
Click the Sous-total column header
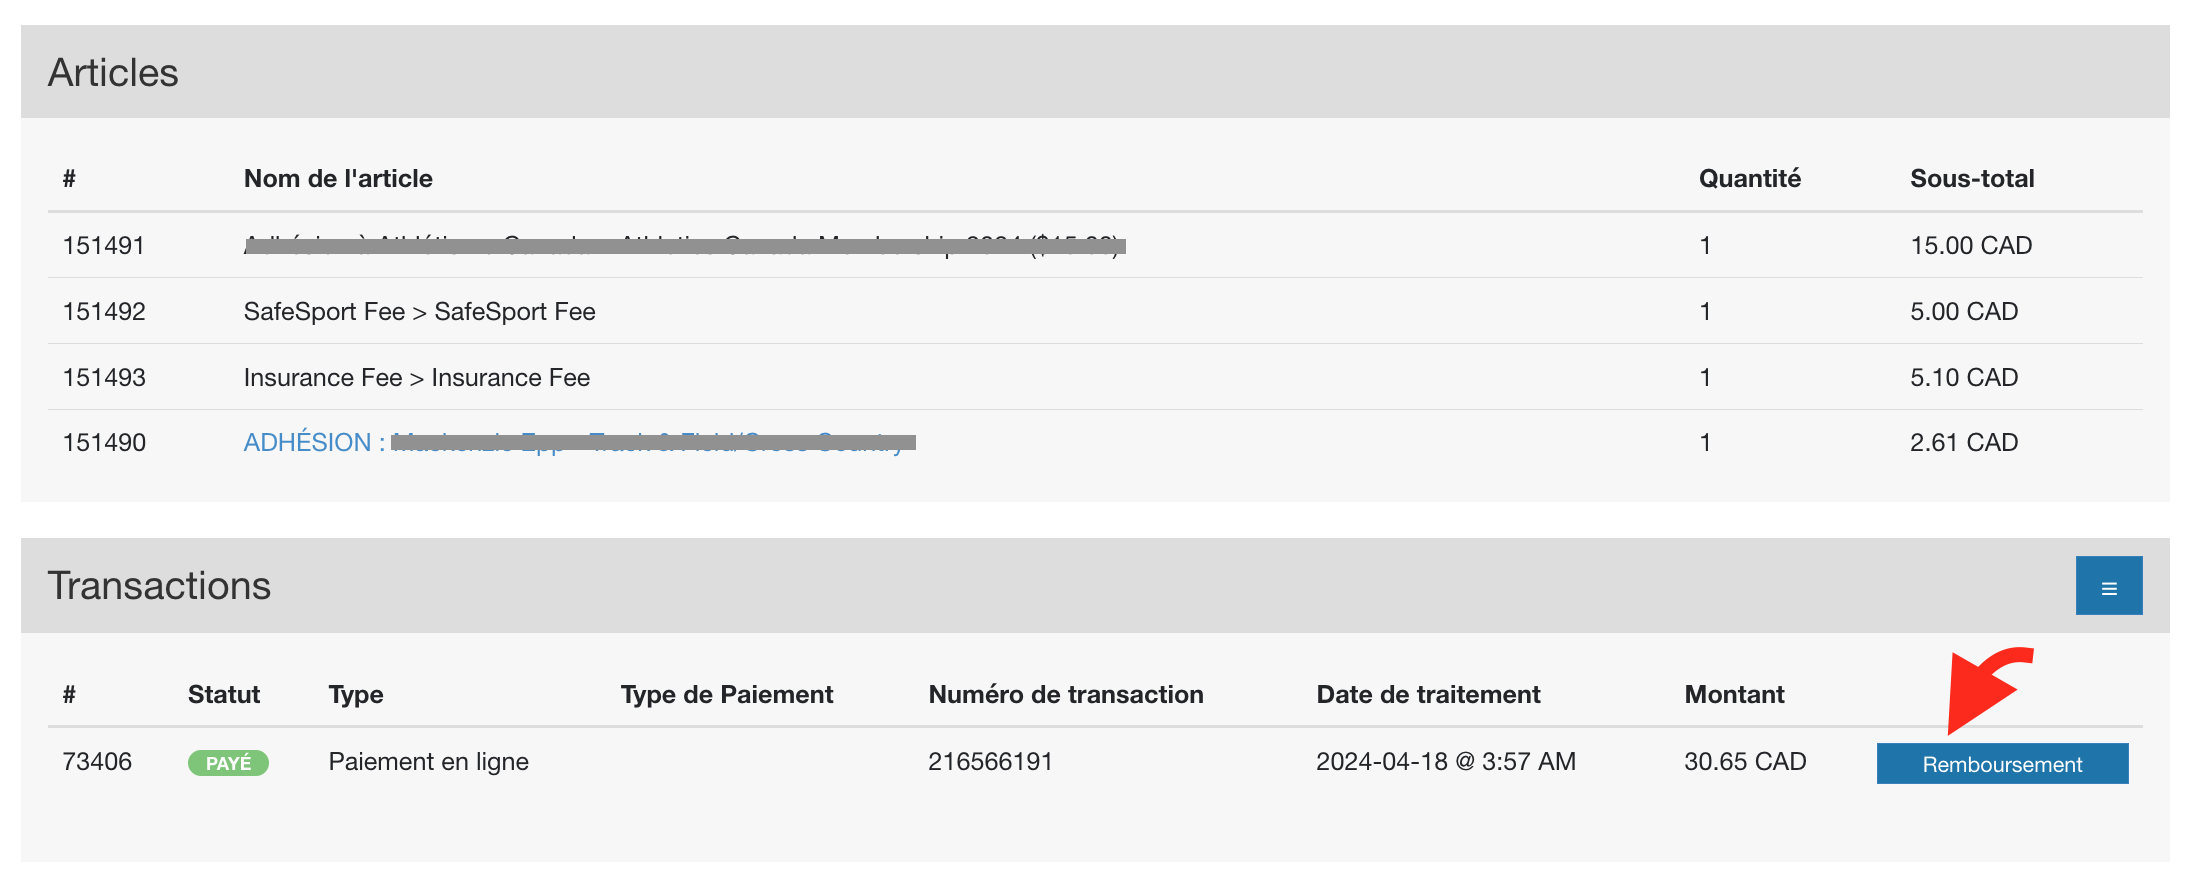(1971, 179)
